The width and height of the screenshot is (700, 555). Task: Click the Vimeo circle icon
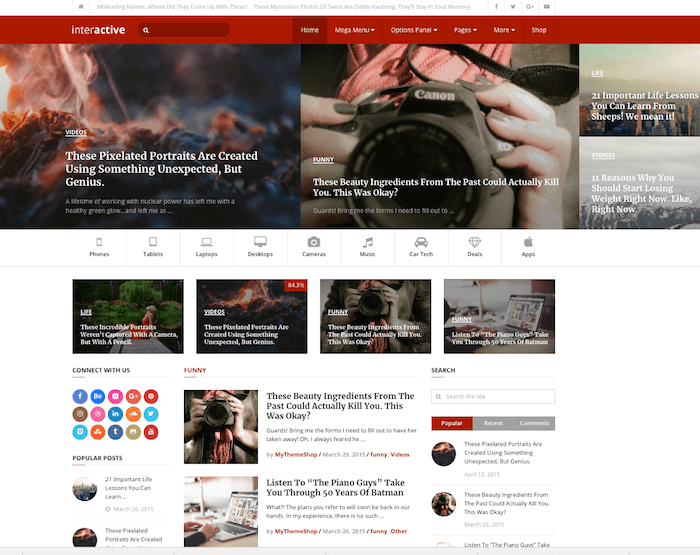[80, 432]
